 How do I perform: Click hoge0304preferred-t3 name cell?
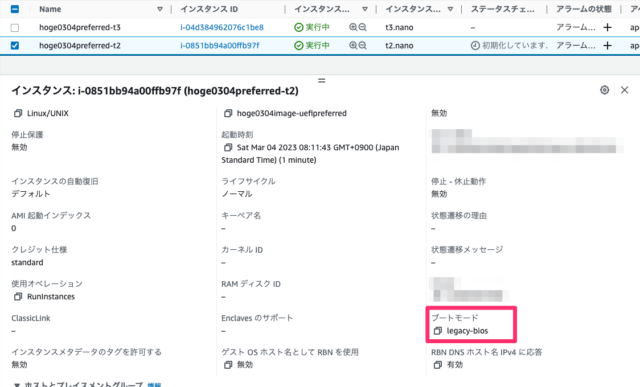80,27
